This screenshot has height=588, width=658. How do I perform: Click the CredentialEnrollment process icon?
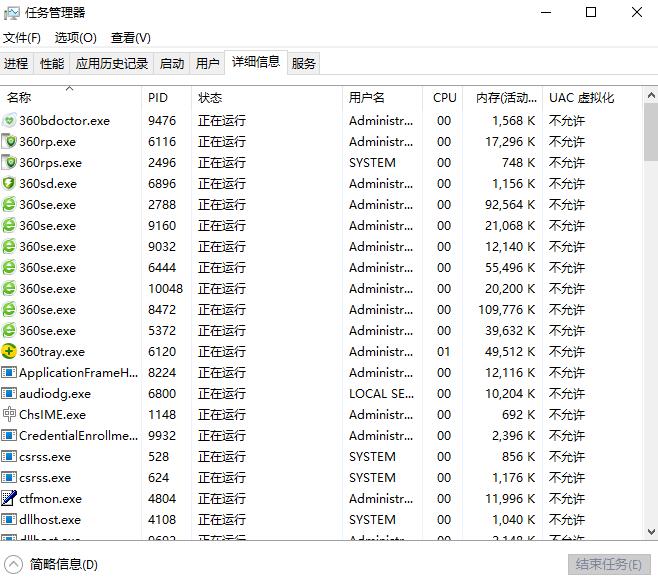[x=9, y=436]
